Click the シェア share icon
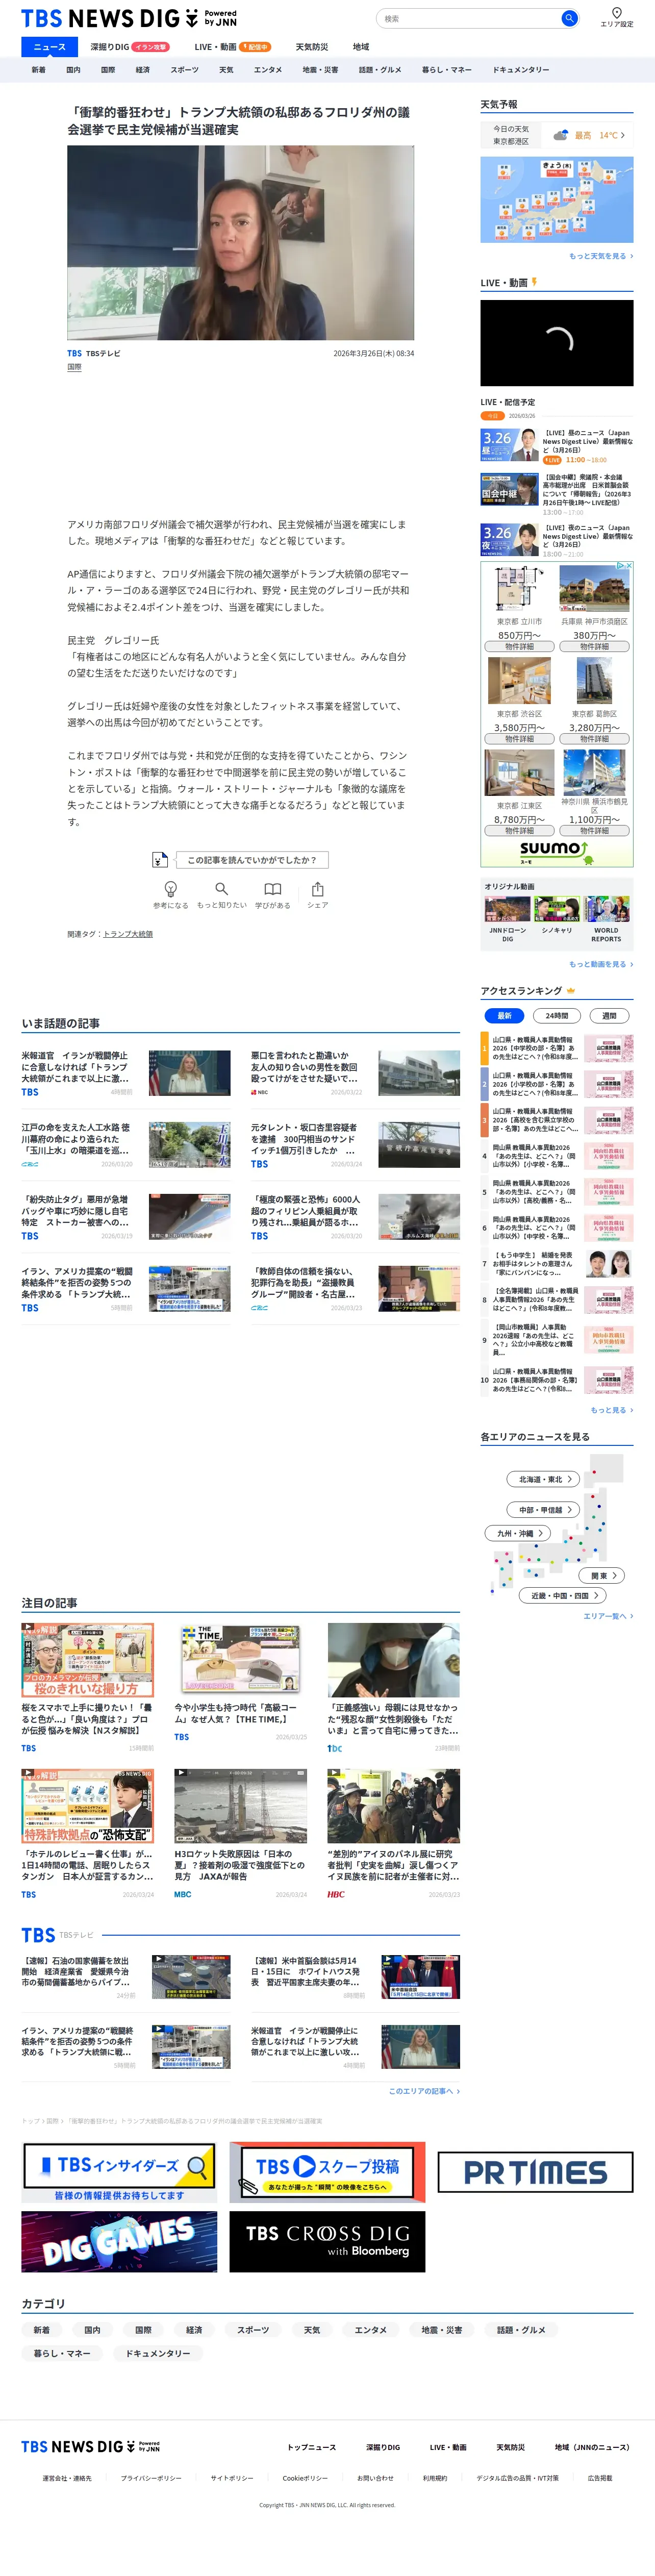655x2576 pixels. click(317, 889)
